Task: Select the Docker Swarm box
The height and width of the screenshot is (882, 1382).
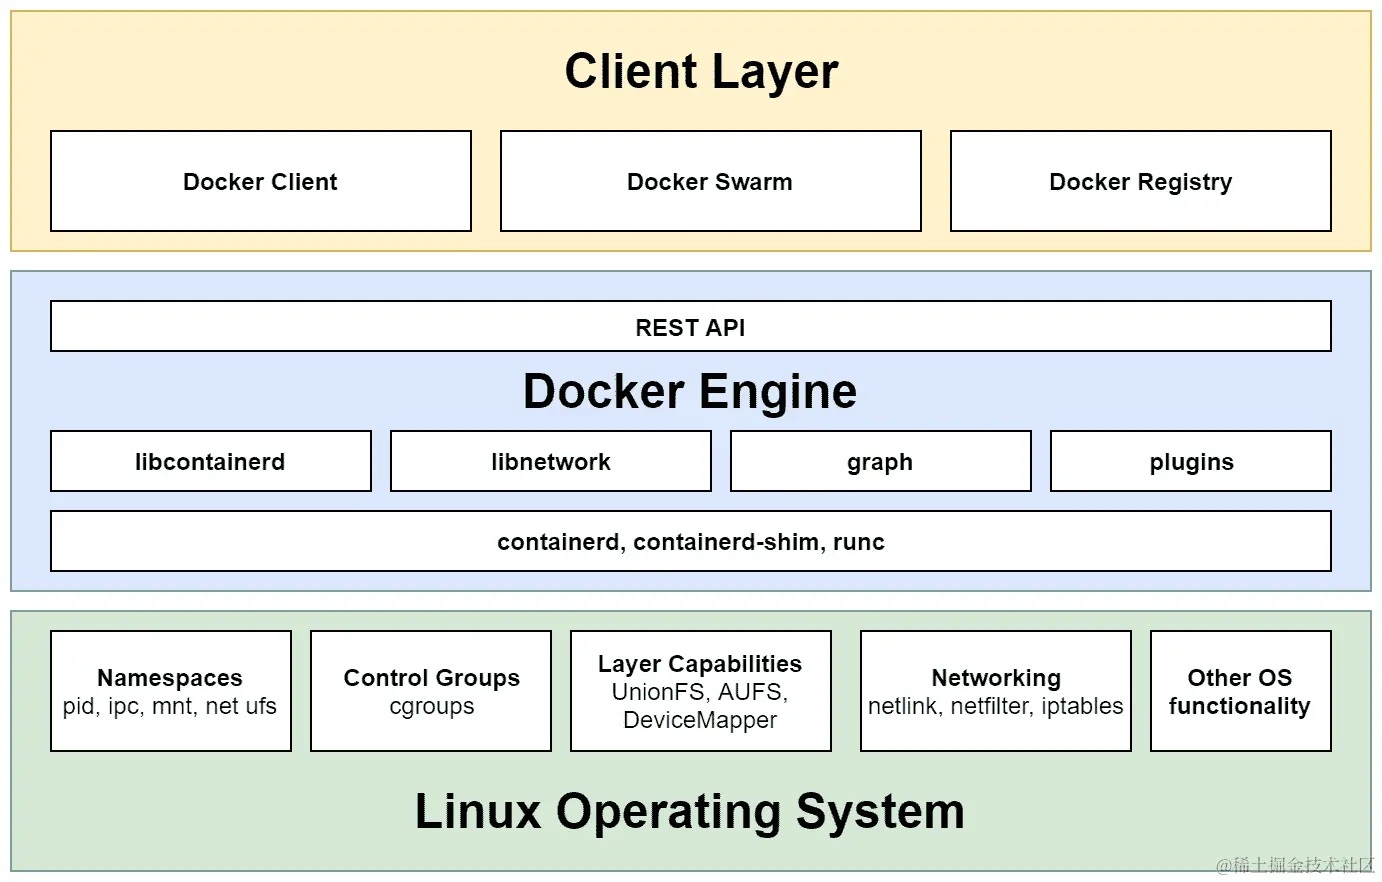Action: (711, 181)
